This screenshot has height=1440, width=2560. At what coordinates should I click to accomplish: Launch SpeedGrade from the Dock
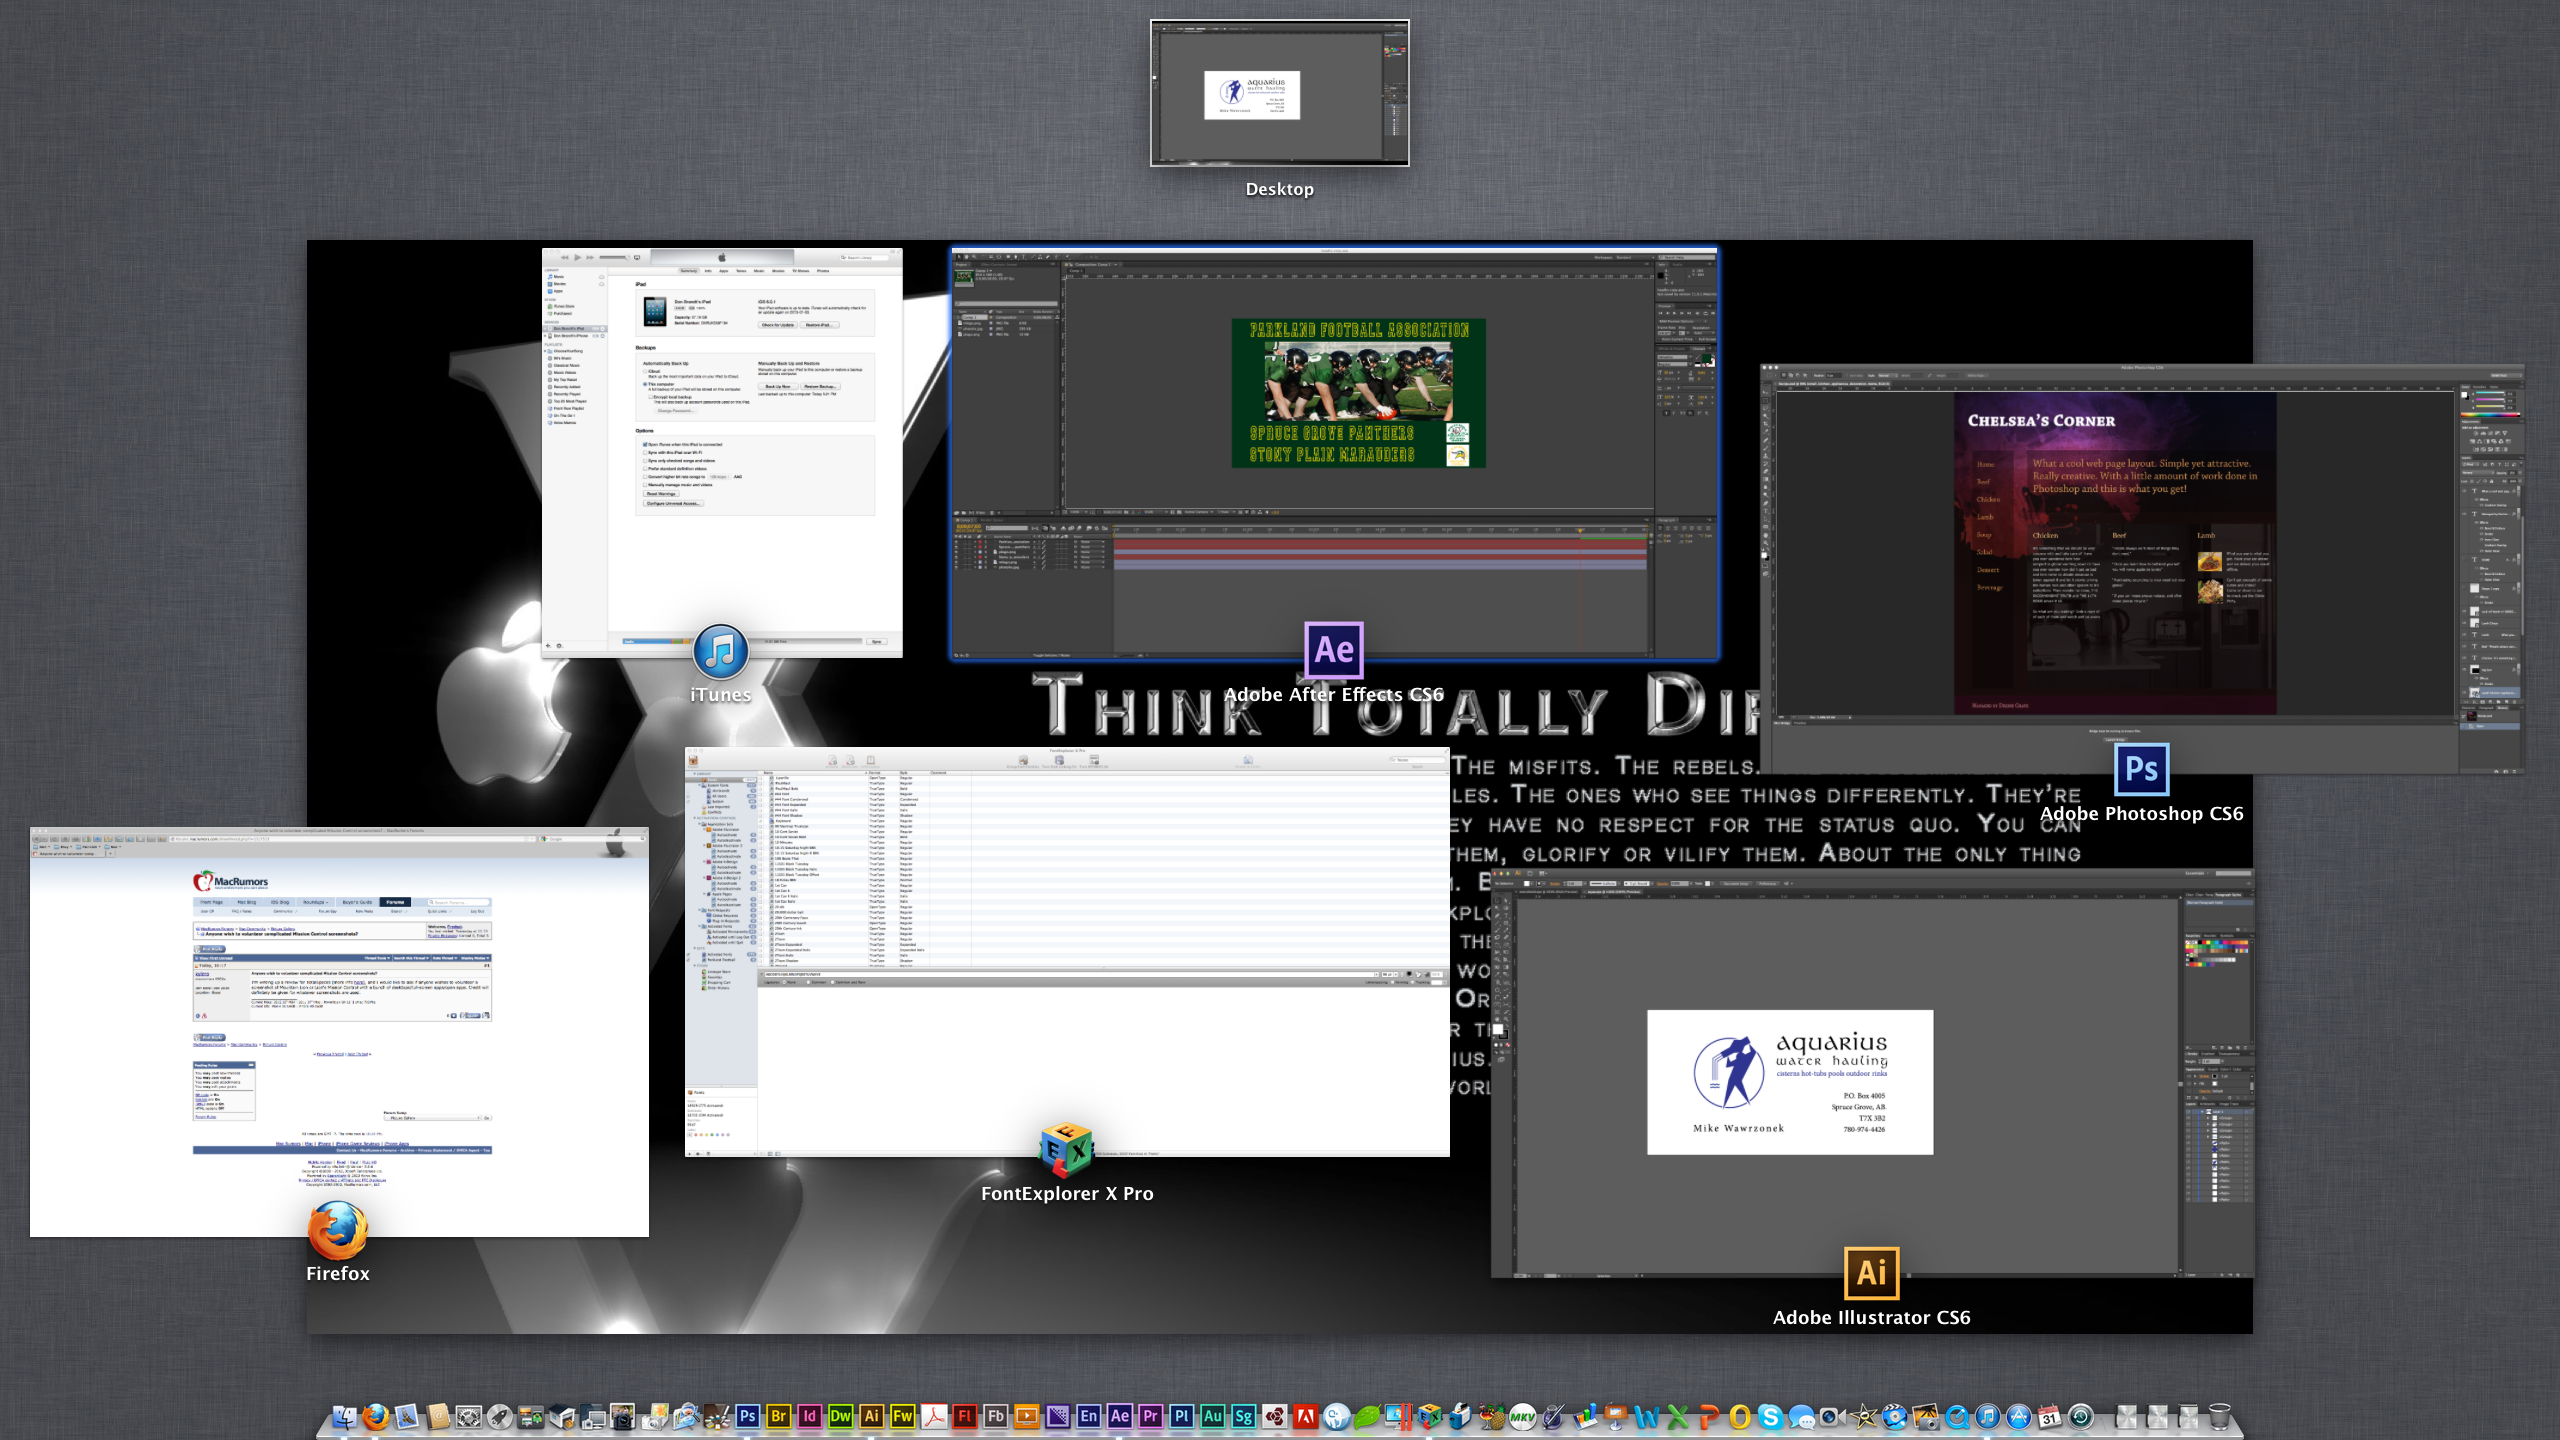click(x=1244, y=1416)
